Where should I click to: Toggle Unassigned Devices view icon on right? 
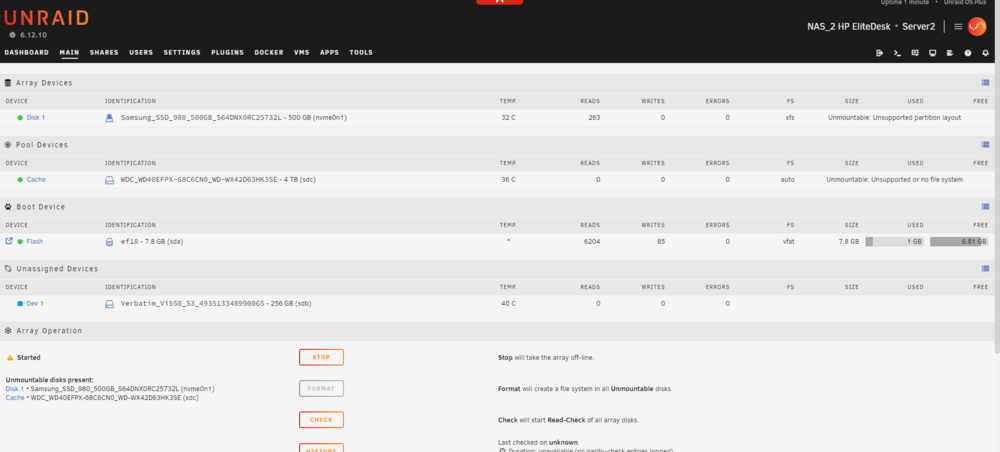[x=985, y=268]
